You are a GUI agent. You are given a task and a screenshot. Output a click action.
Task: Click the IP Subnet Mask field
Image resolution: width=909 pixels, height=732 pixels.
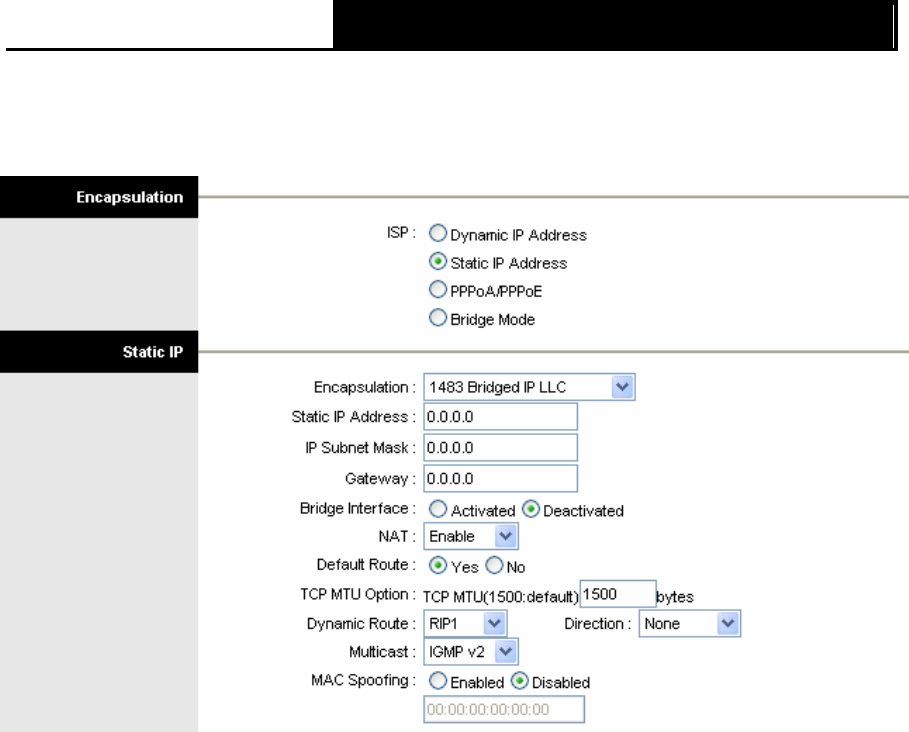(x=500, y=447)
